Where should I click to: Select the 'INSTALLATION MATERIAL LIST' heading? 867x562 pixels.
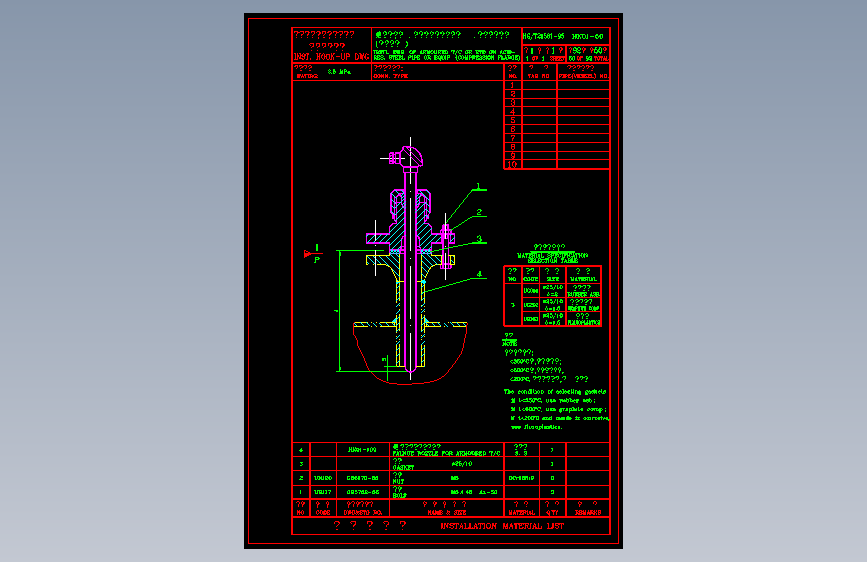(x=502, y=526)
